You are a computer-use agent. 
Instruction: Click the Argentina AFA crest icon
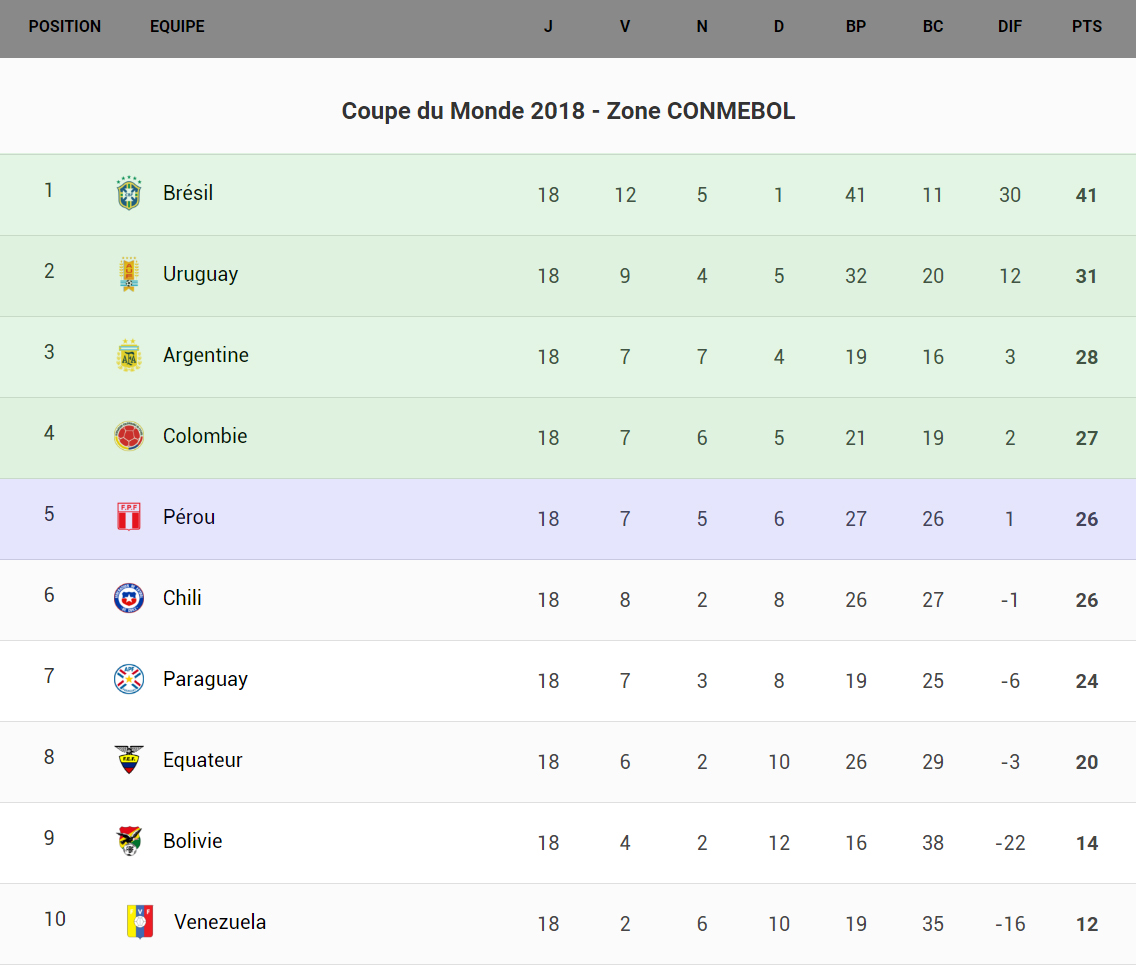click(x=129, y=355)
